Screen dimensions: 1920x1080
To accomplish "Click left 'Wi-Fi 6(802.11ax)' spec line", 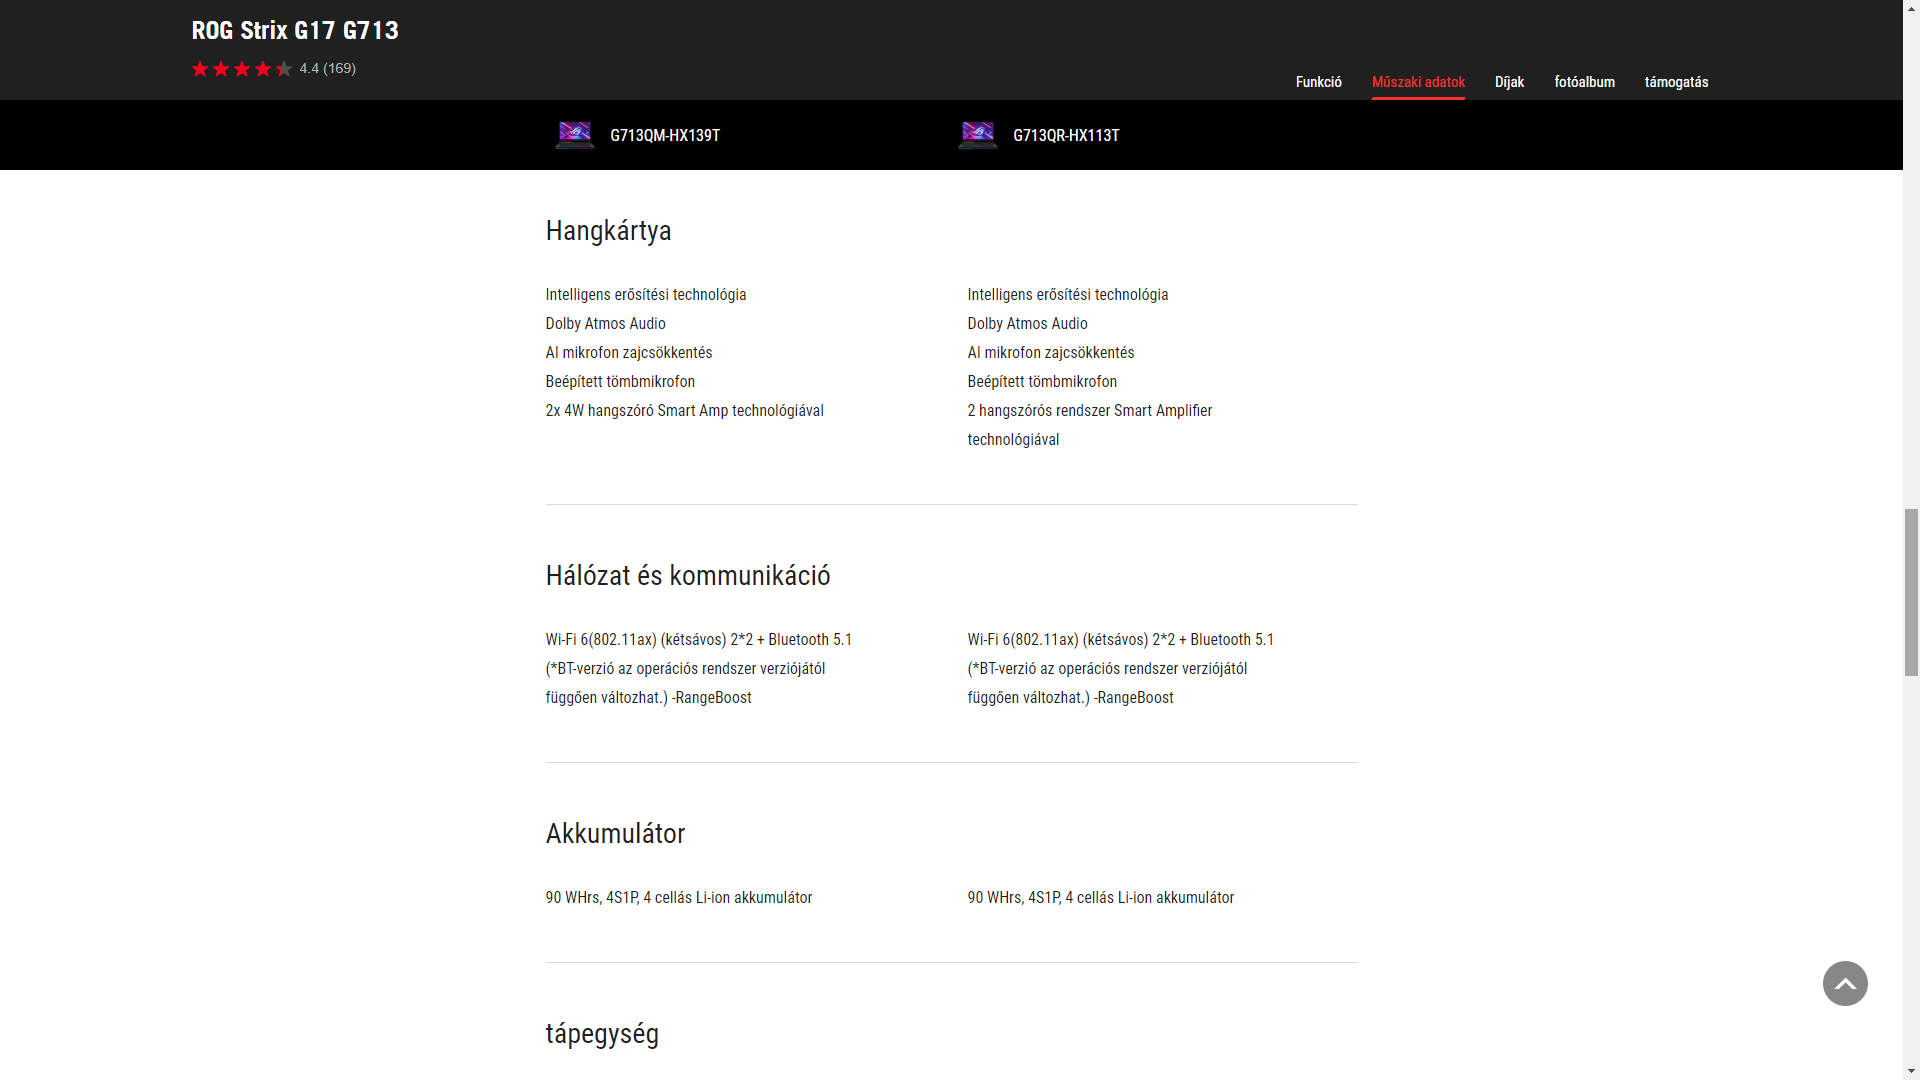I will tap(699, 640).
